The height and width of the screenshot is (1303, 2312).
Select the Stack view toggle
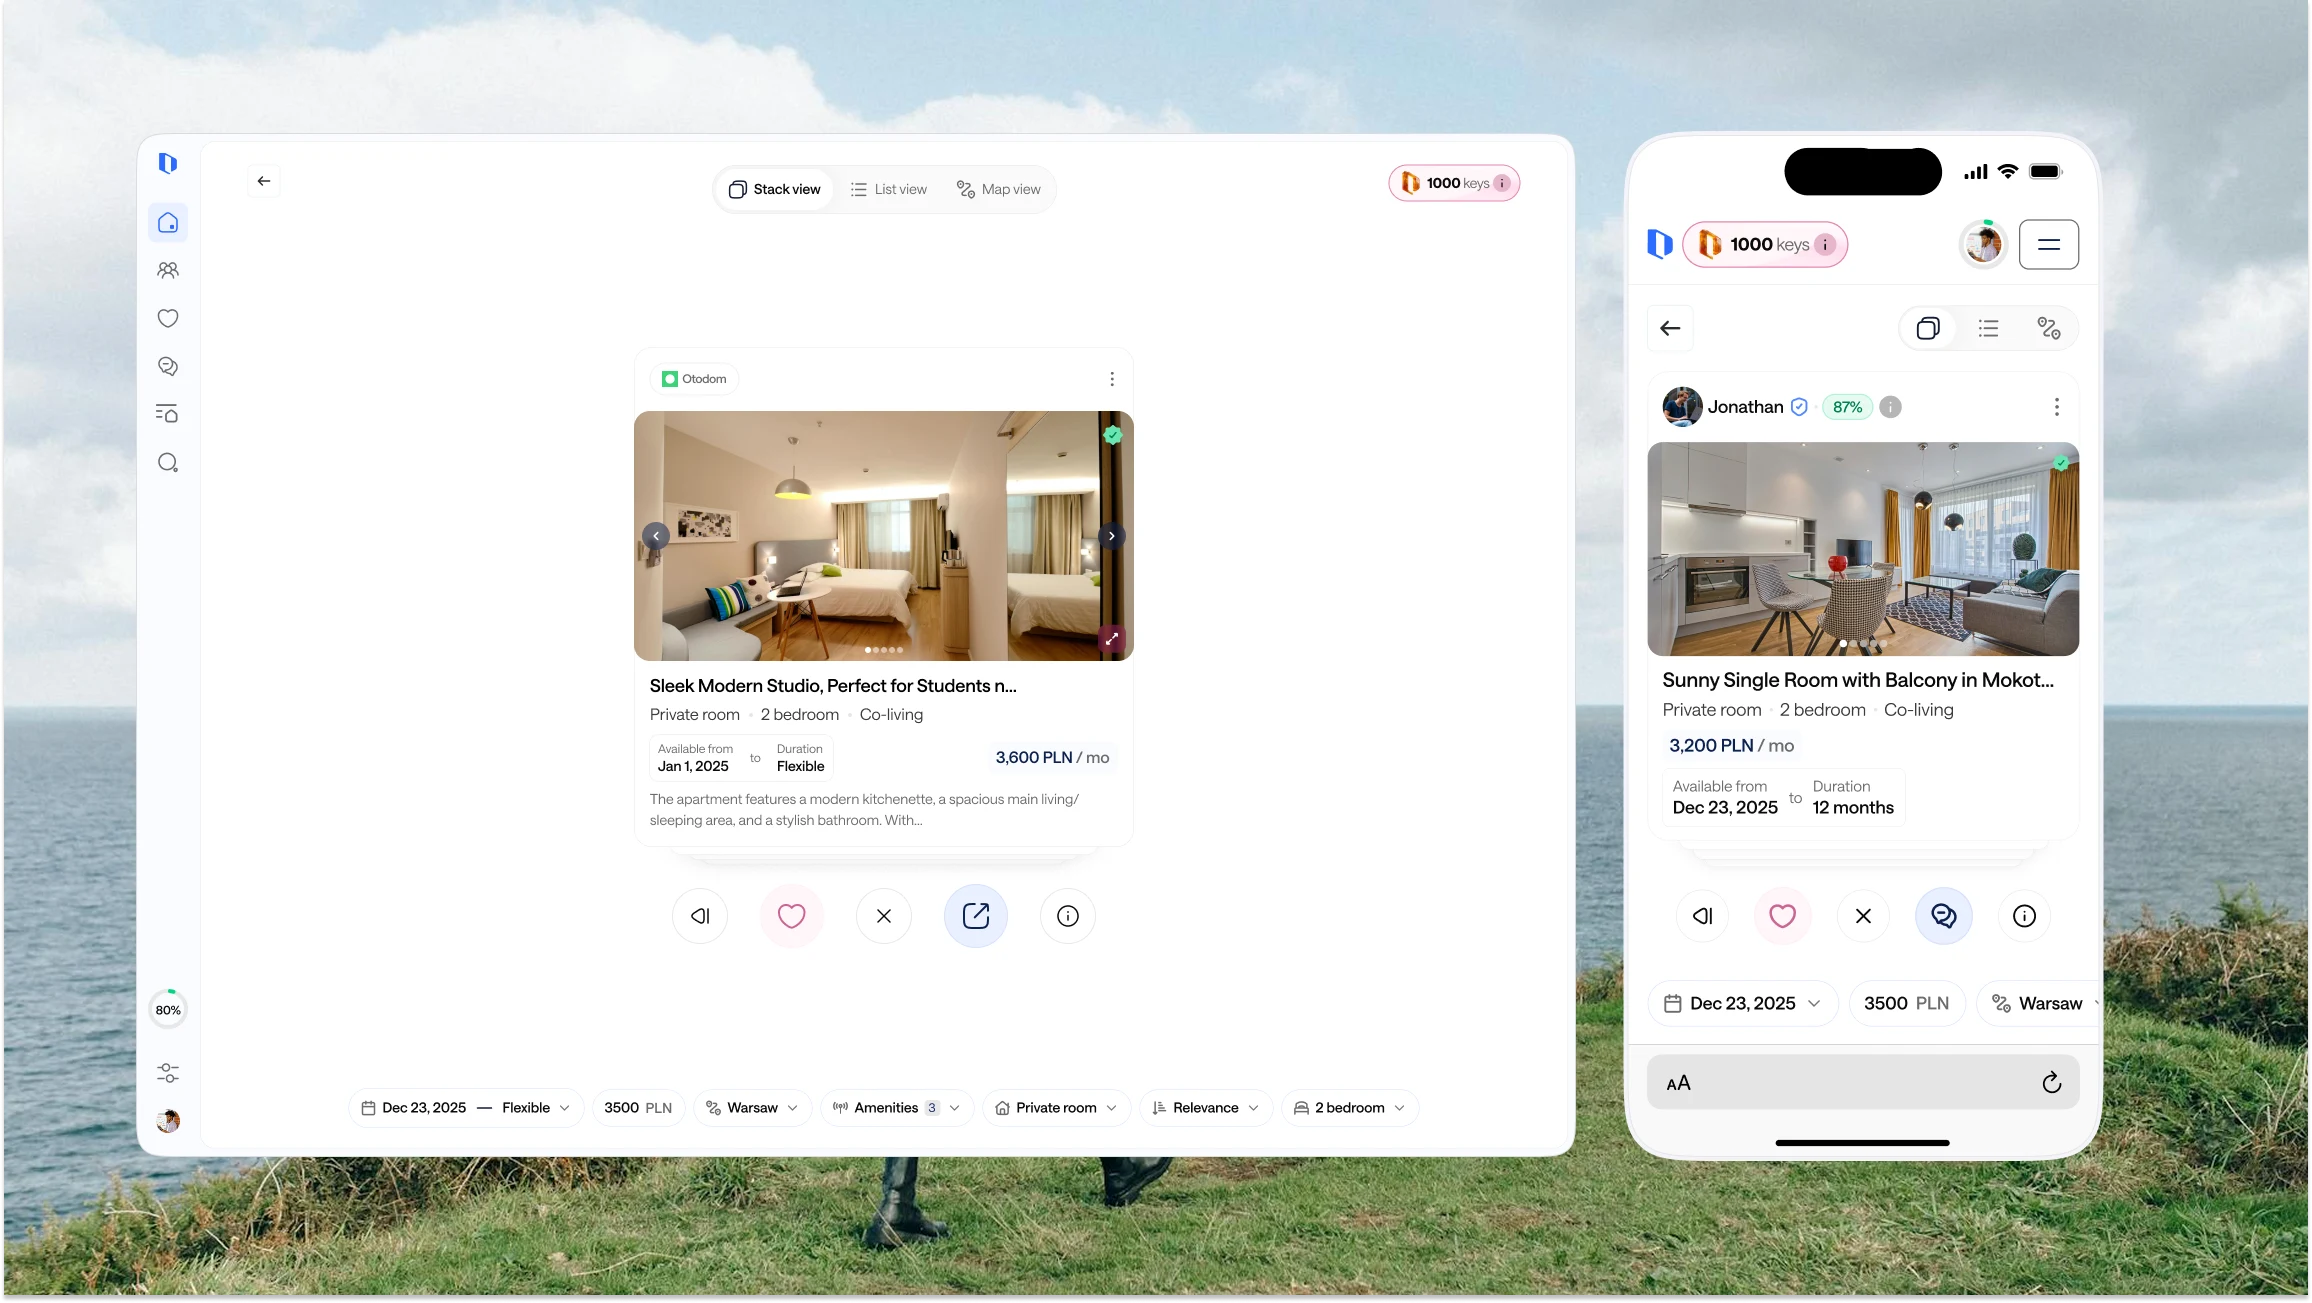coord(774,189)
